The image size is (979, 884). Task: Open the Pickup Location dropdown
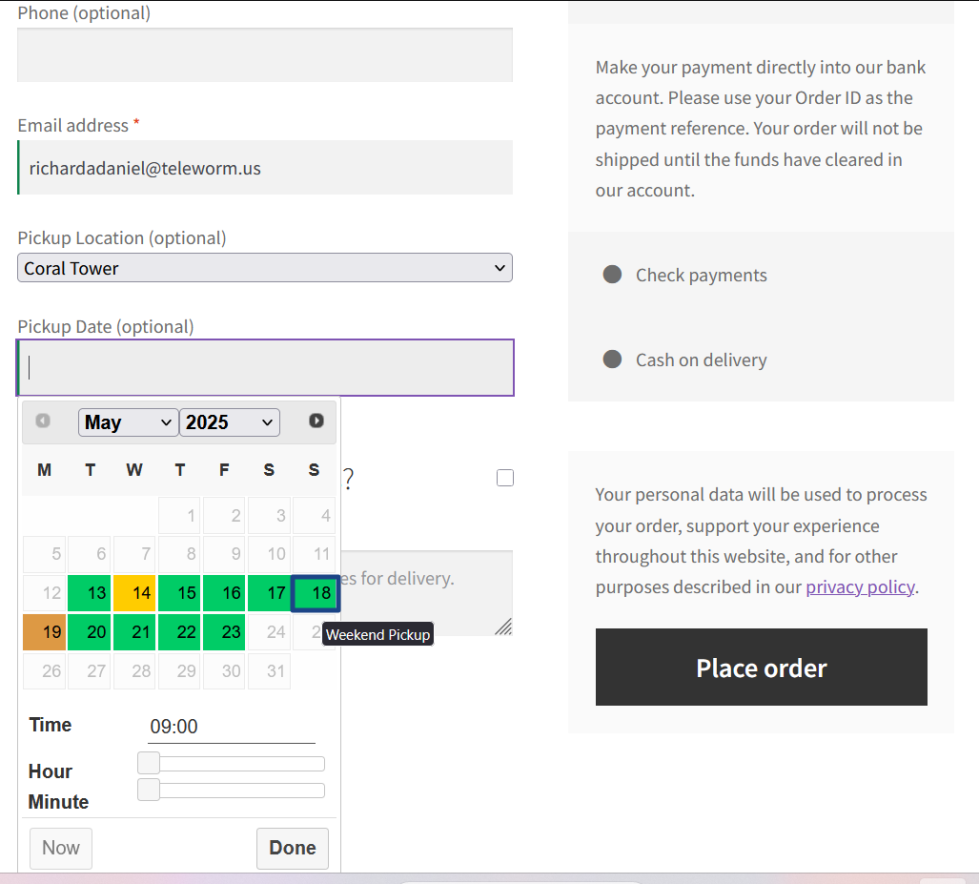pyautogui.click(x=265, y=268)
